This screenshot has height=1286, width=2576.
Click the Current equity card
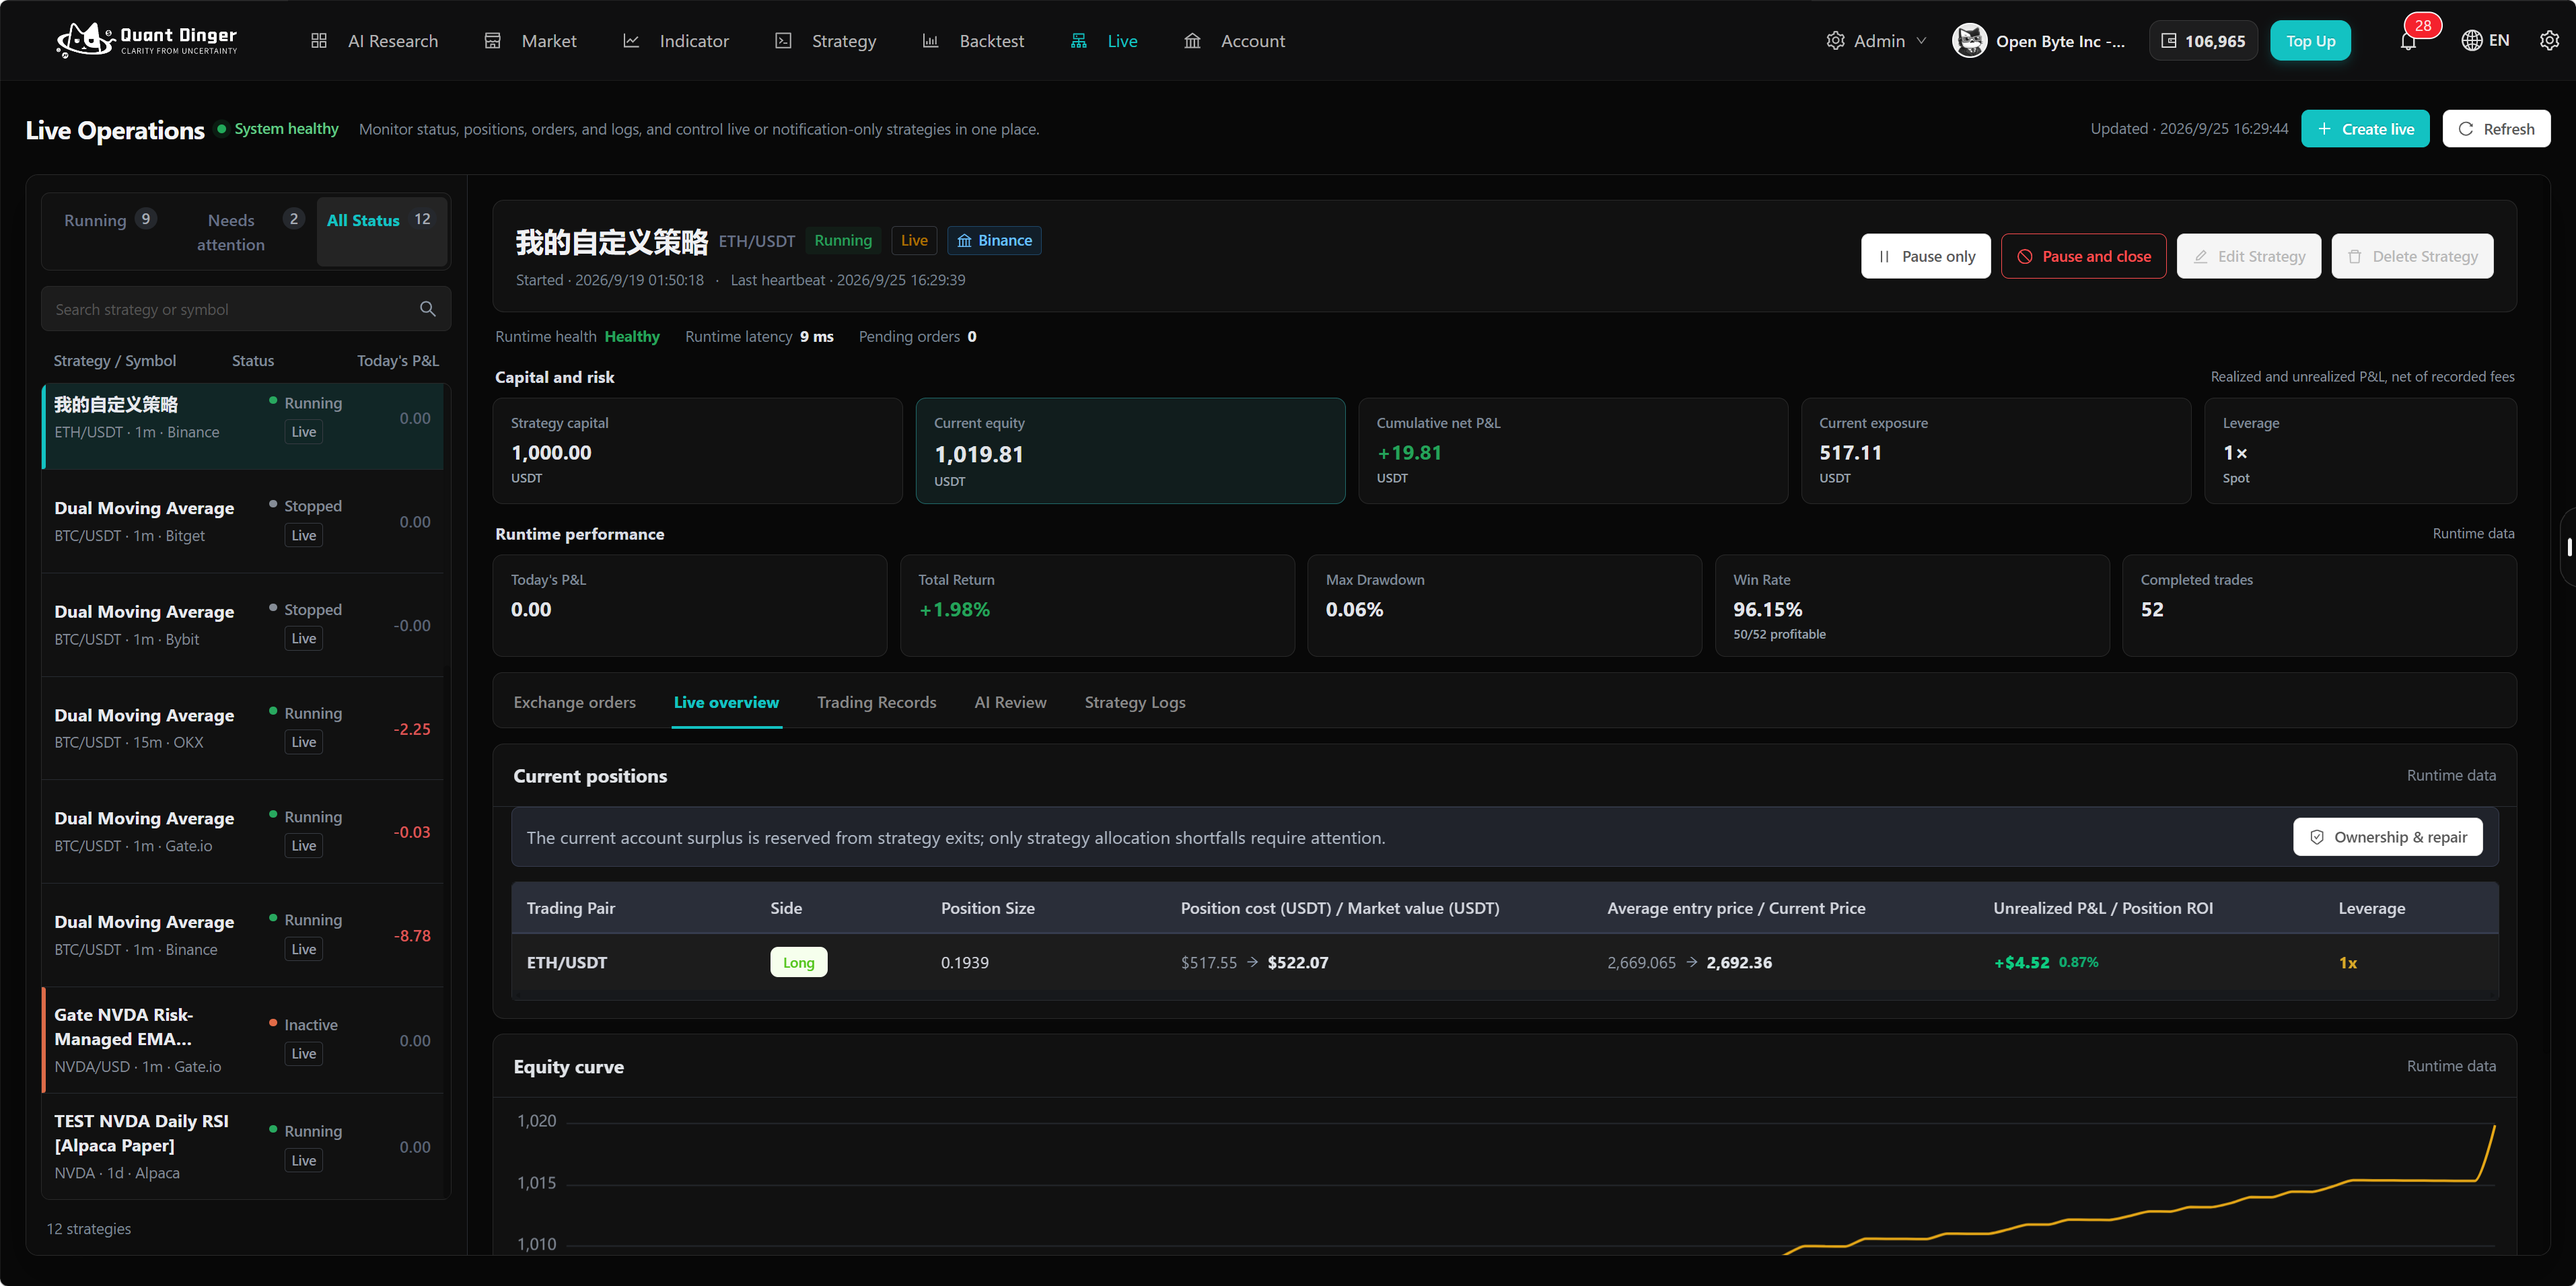pos(1130,451)
